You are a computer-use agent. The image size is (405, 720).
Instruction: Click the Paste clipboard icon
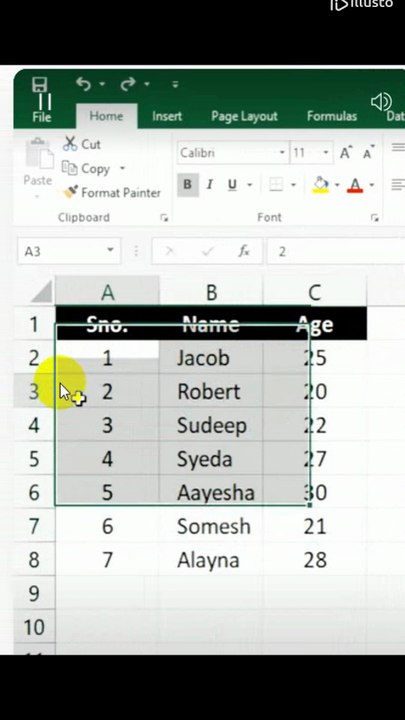tap(39, 153)
